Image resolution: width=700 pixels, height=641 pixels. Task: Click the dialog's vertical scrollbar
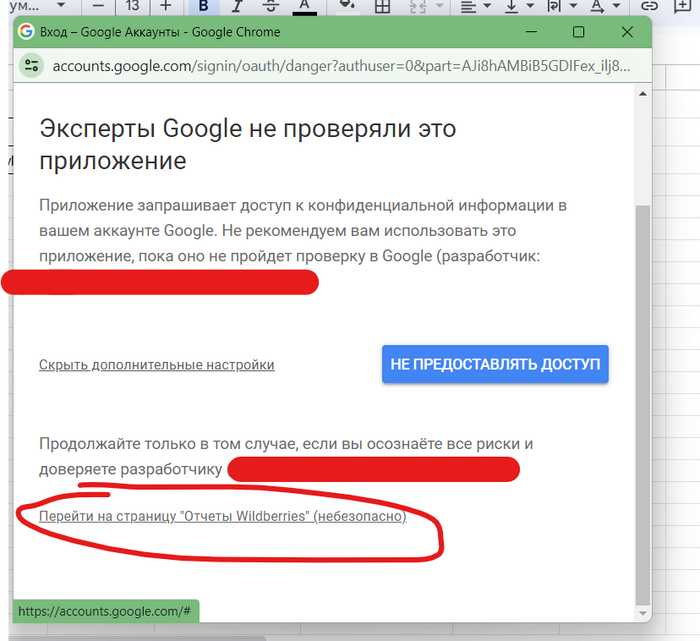[642, 400]
